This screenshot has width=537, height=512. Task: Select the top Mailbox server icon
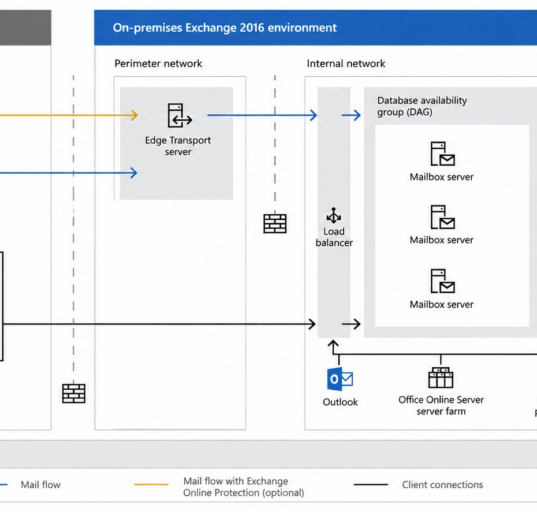click(x=442, y=154)
